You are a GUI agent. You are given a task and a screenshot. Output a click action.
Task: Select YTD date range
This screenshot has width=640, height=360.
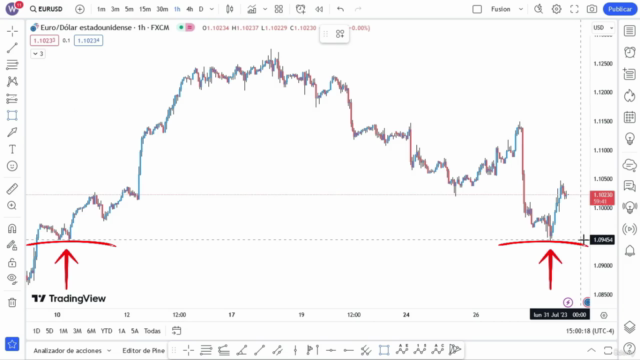point(107,331)
